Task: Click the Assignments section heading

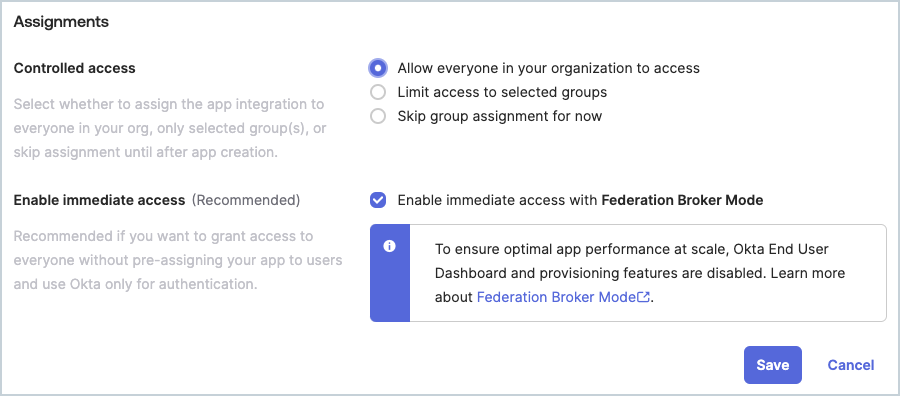Action: [x=61, y=22]
